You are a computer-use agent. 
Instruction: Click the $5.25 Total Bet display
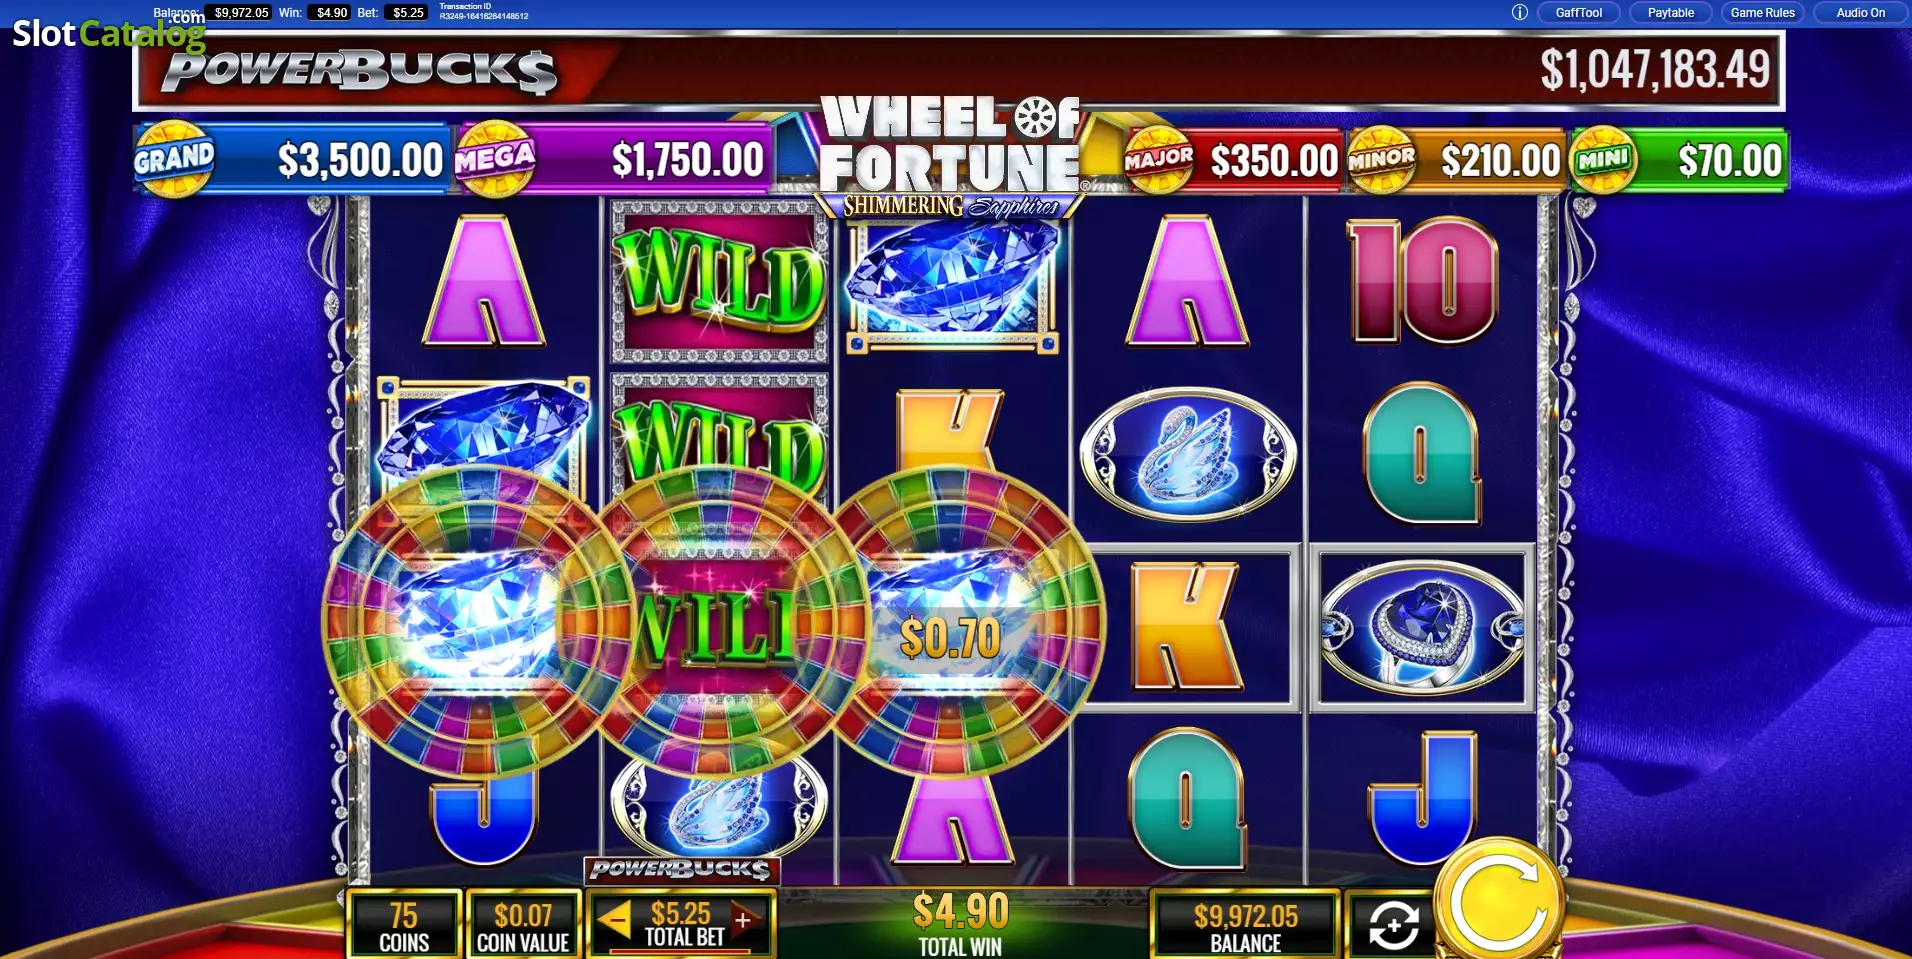(682, 923)
